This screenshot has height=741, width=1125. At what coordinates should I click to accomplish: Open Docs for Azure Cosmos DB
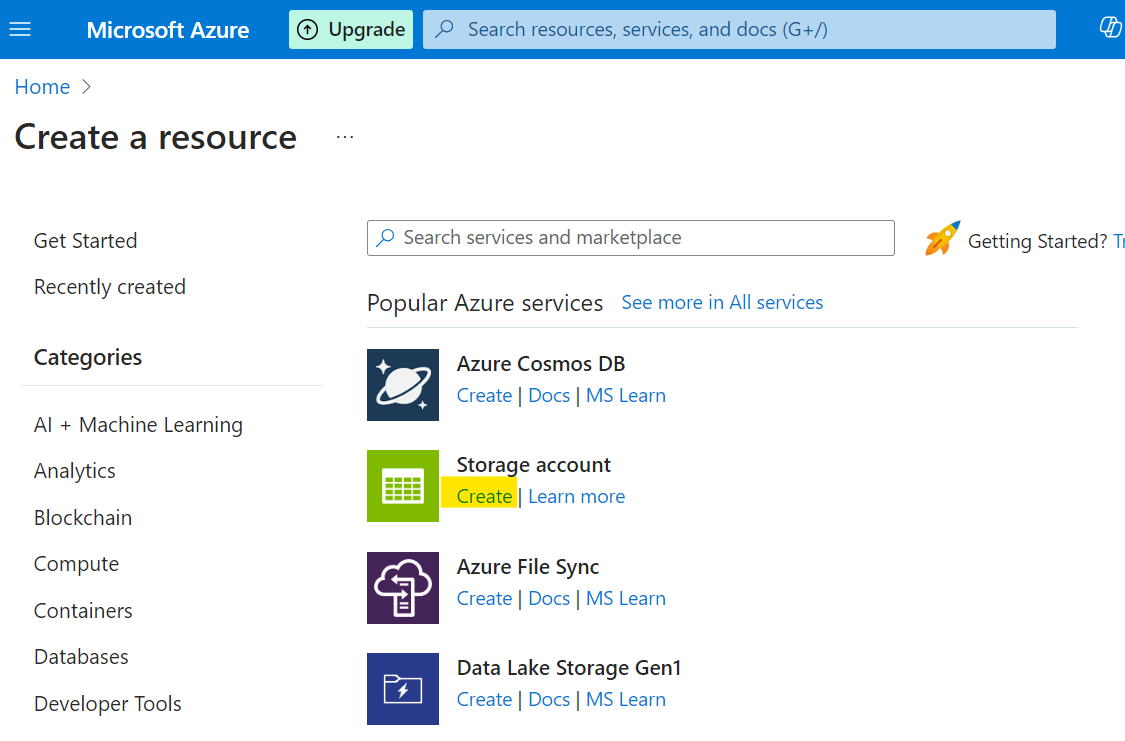[x=549, y=395]
